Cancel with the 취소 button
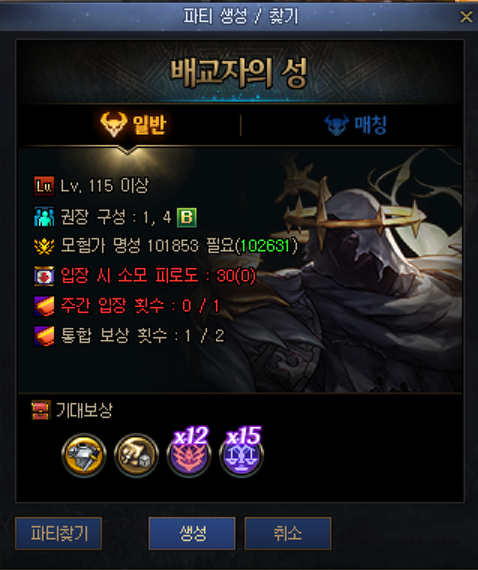This screenshot has width=478, height=570. (x=288, y=533)
